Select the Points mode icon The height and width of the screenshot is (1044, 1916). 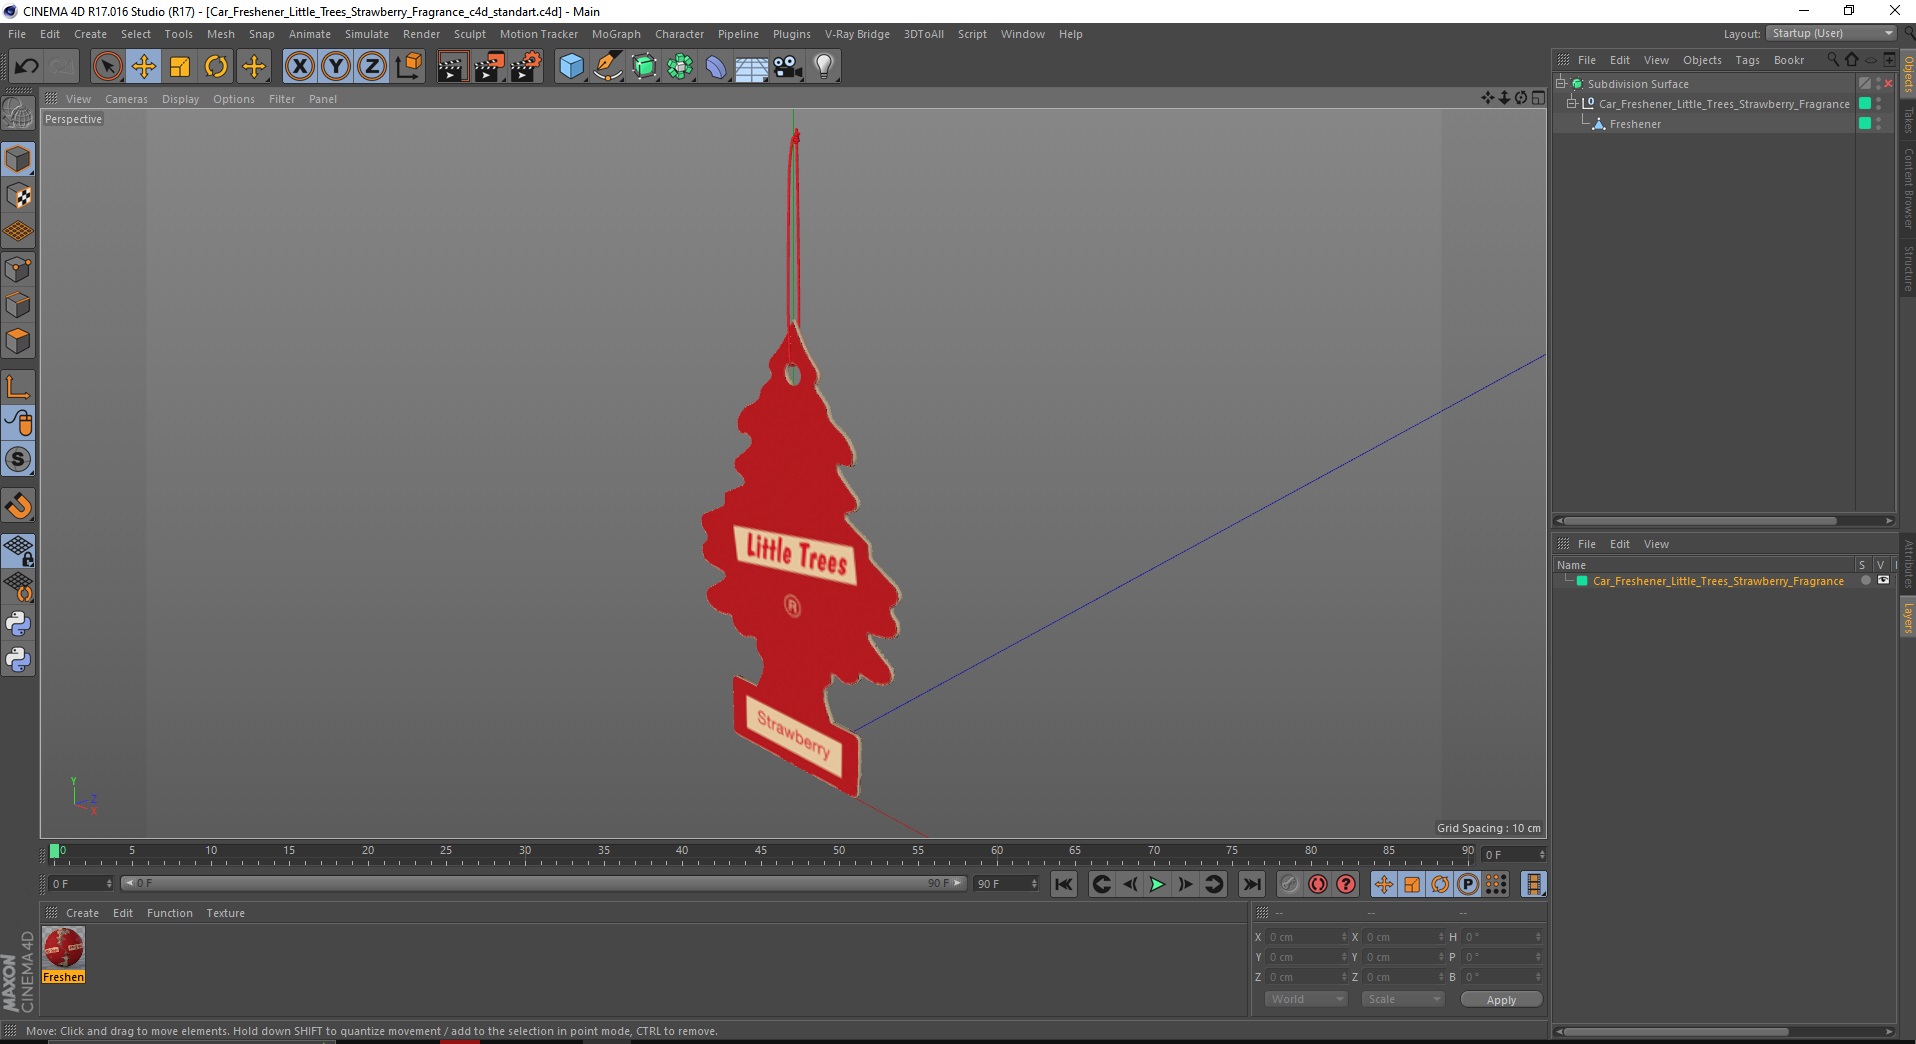coord(18,269)
